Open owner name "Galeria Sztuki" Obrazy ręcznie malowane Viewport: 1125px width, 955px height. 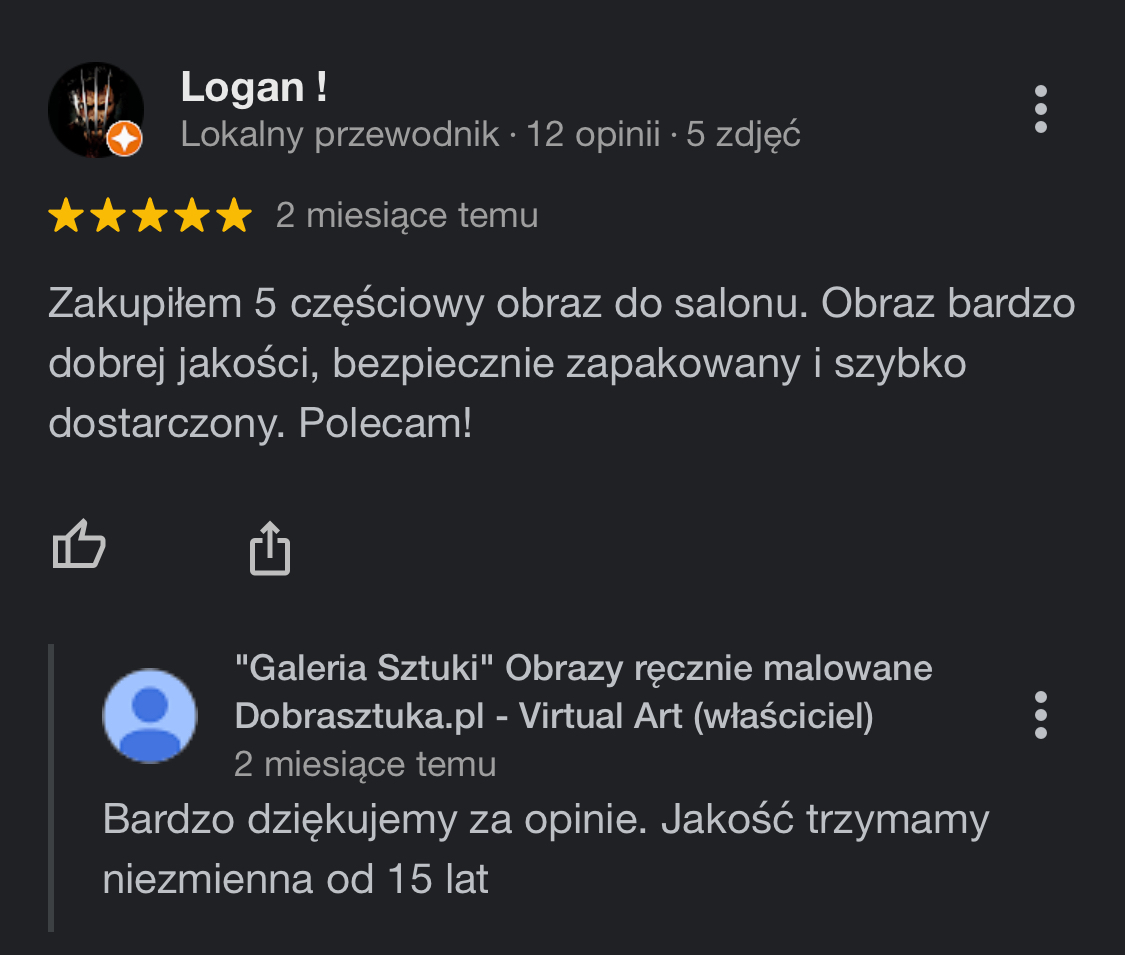click(583, 668)
